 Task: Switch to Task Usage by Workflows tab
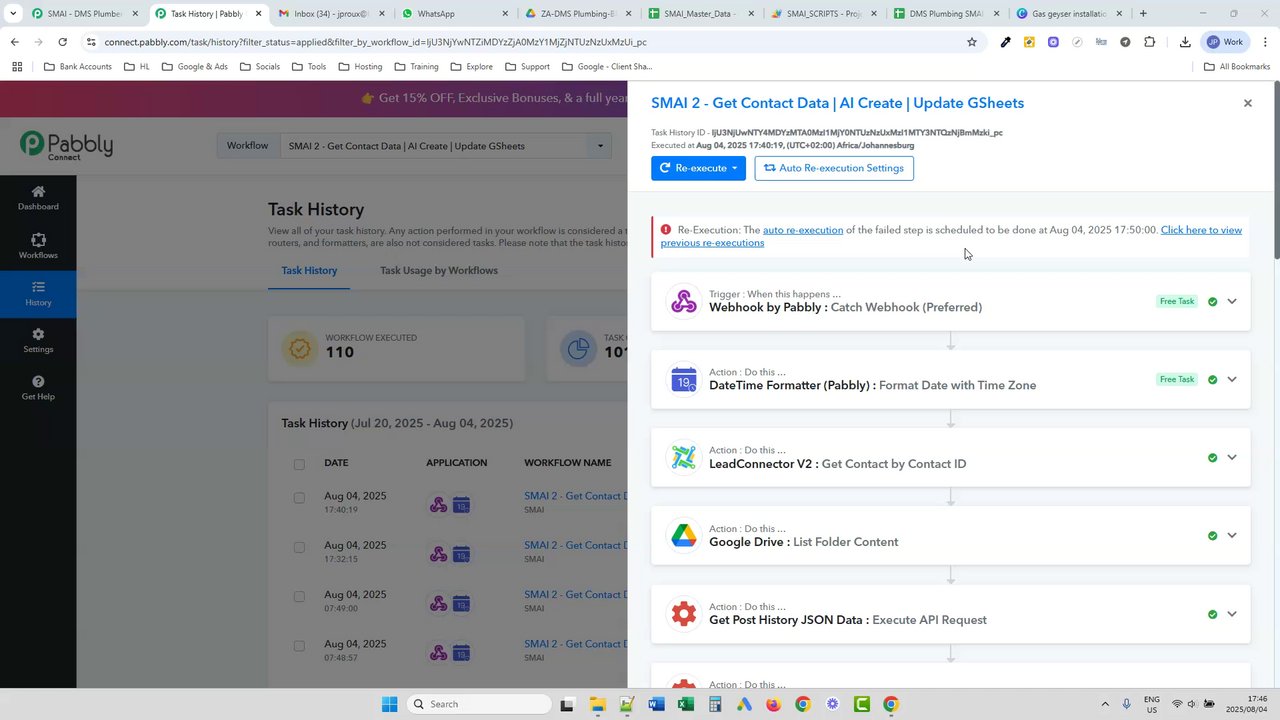tap(439, 270)
